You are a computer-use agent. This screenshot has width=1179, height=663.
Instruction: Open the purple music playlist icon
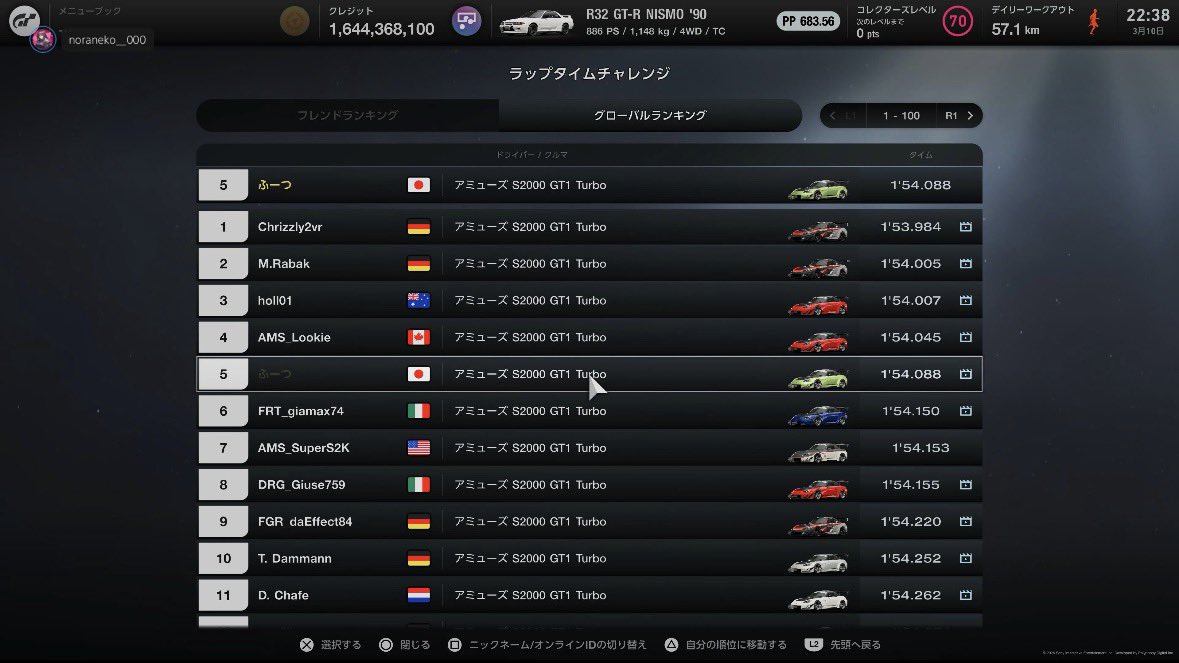(x=466, y=21)
